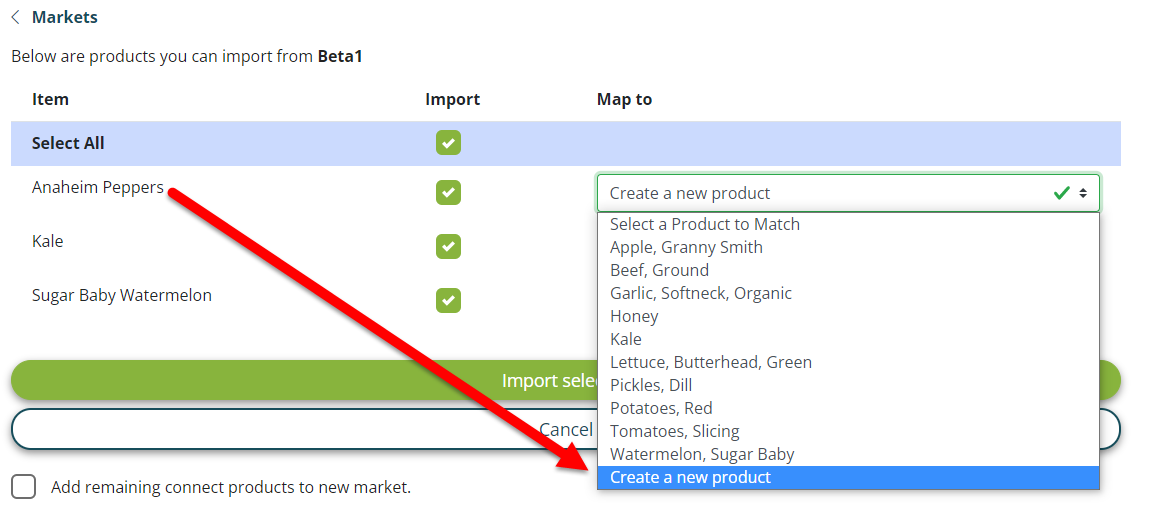
Task: Click the back chevron beside Markets
Action: click(x=16, y=18)
